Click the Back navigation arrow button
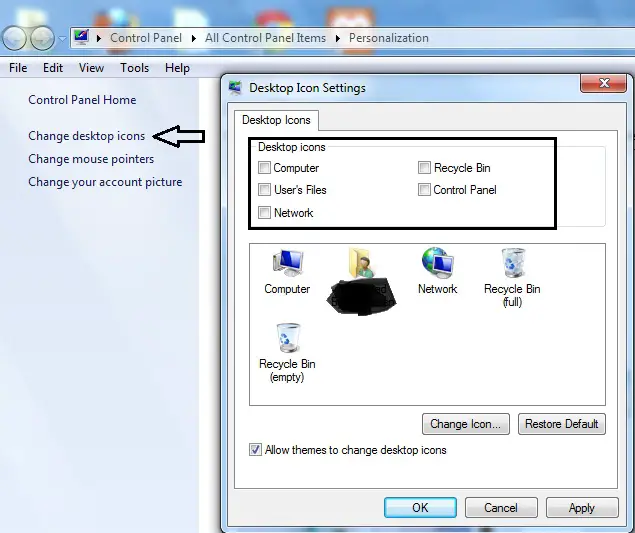Image resolution: width=635 pixels, height=533 pixels. click(x=14, y=38)
